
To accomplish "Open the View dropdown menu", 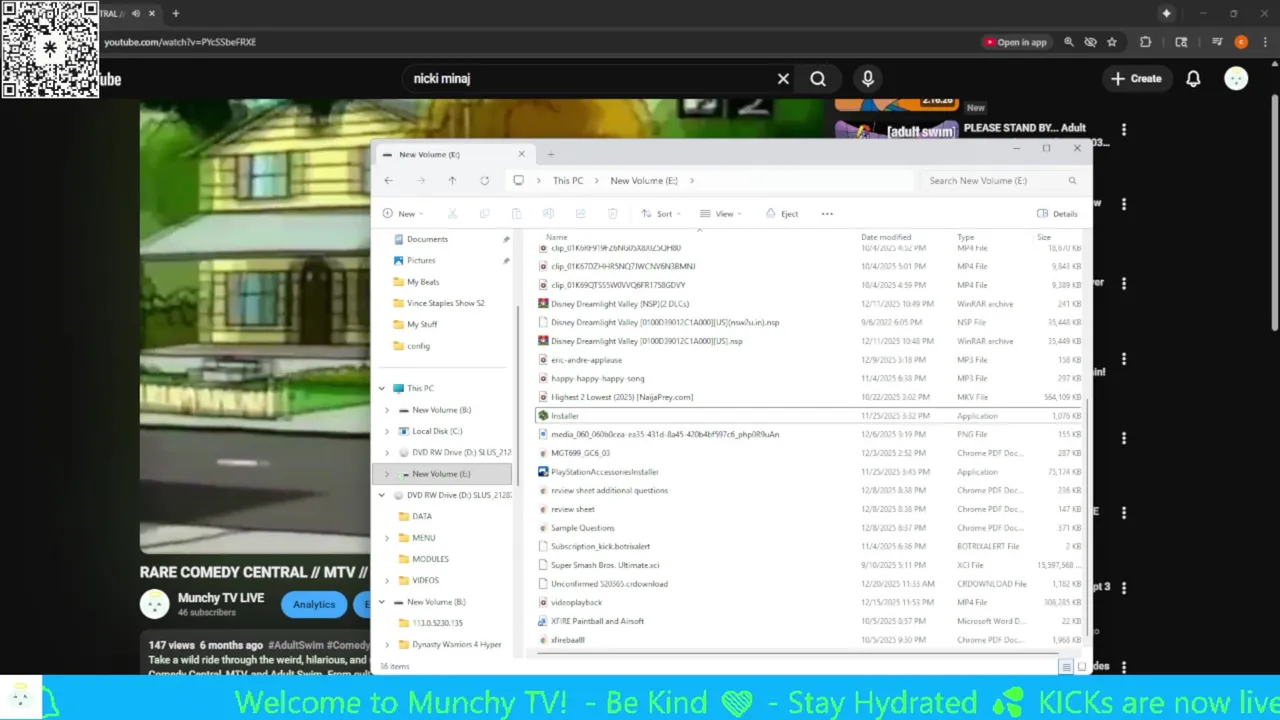I will pyautogui.click(x=721, y=214).
